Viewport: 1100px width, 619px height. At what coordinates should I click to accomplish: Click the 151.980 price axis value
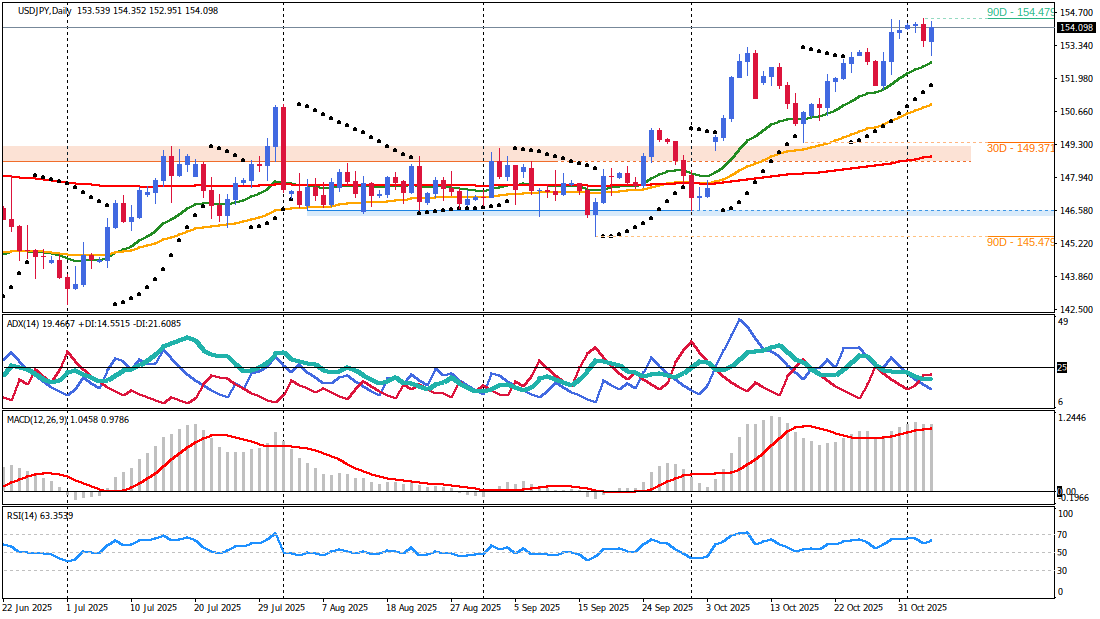coord(1077,79)
